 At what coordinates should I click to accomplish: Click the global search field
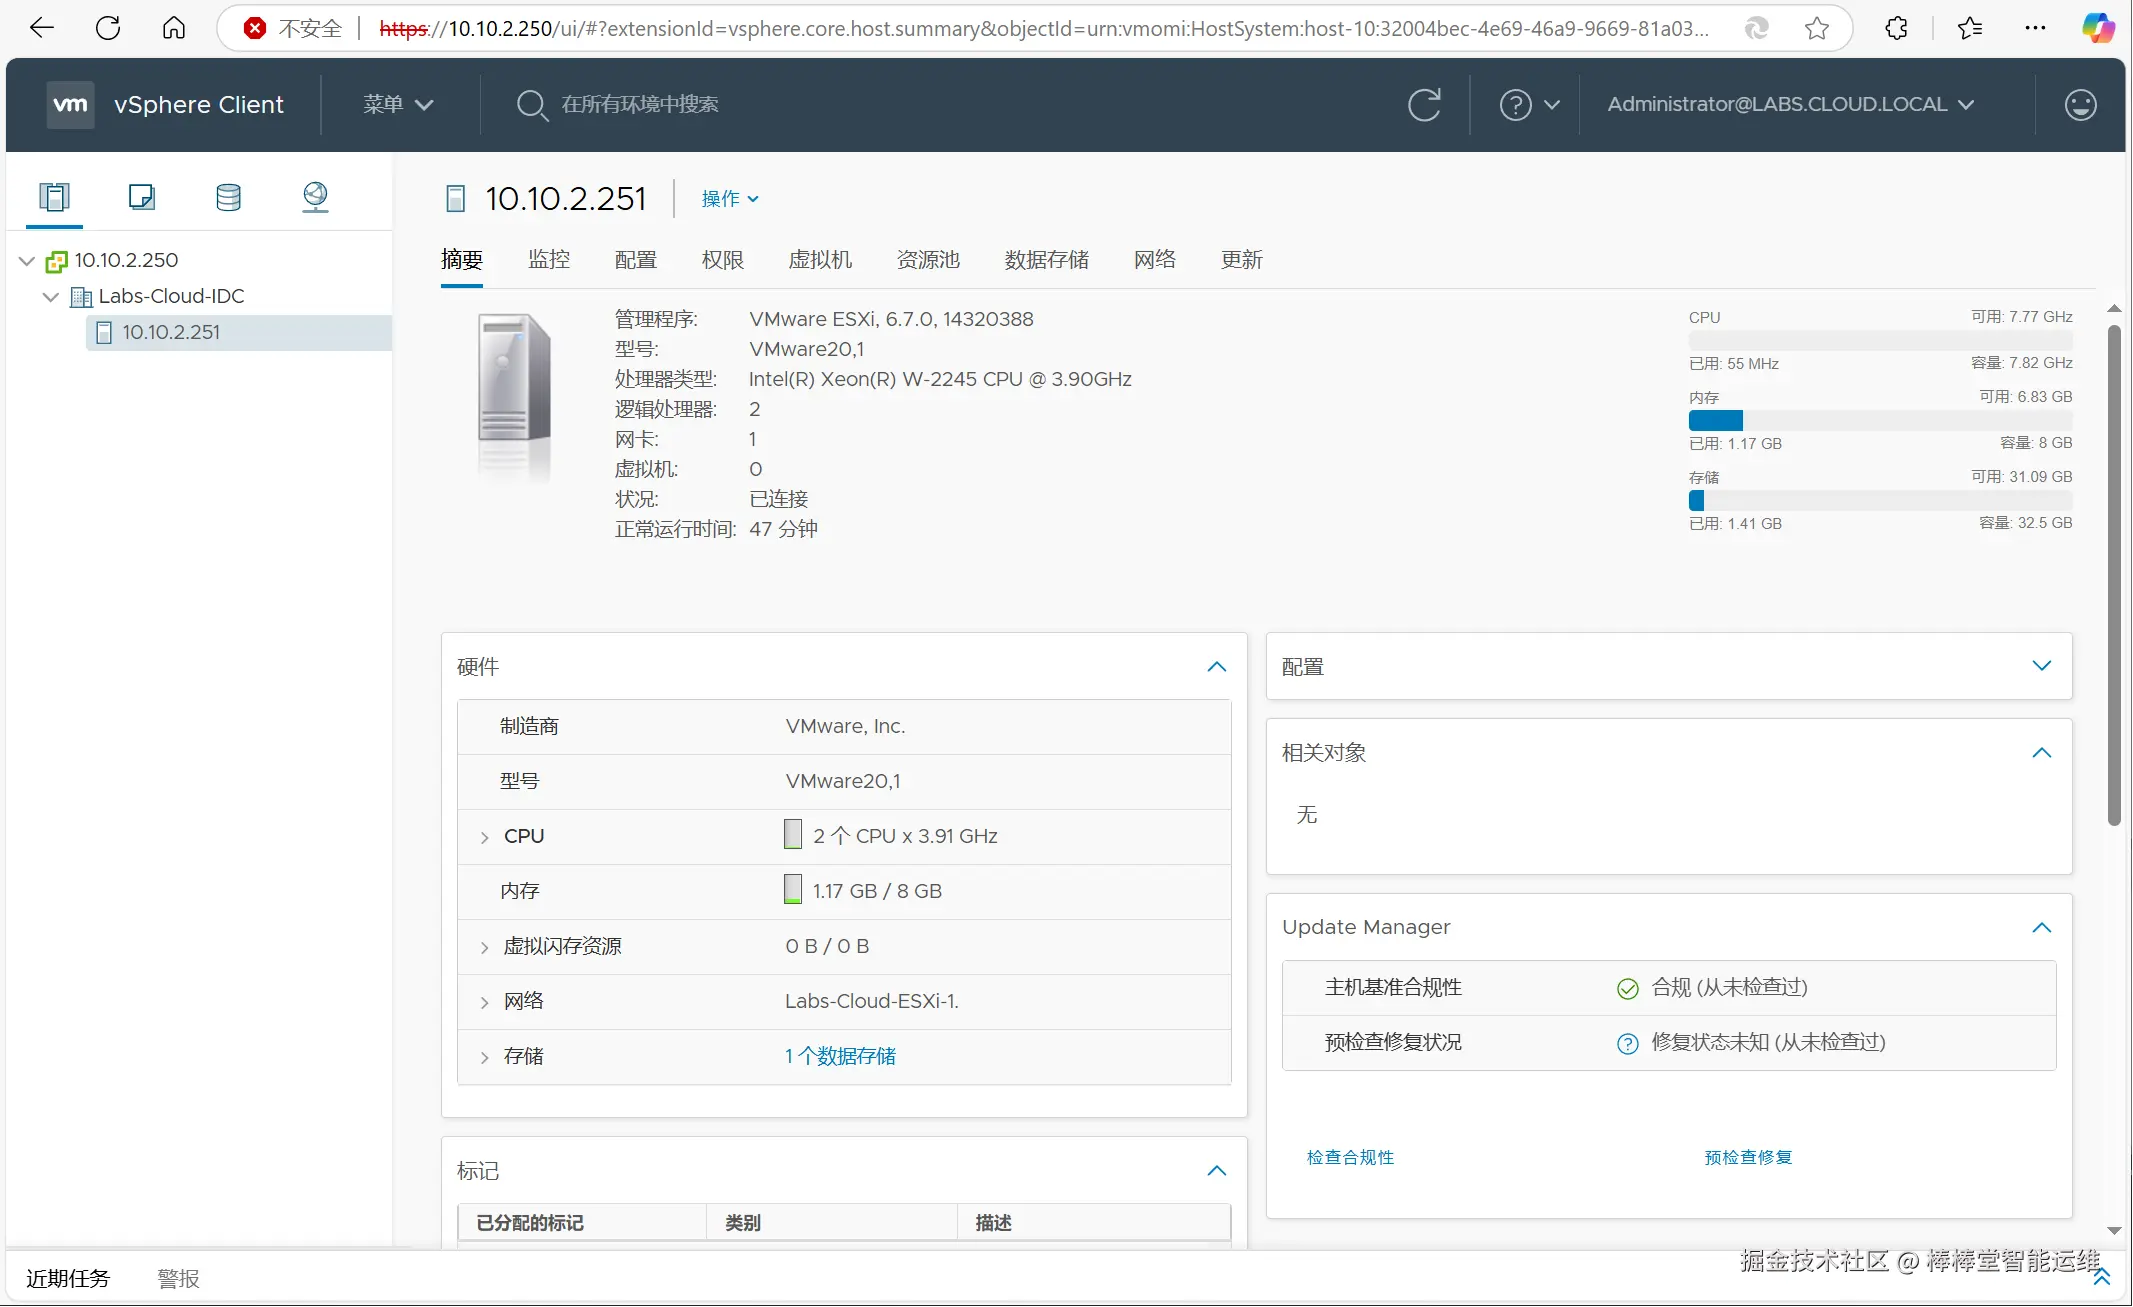coord(640,105)
